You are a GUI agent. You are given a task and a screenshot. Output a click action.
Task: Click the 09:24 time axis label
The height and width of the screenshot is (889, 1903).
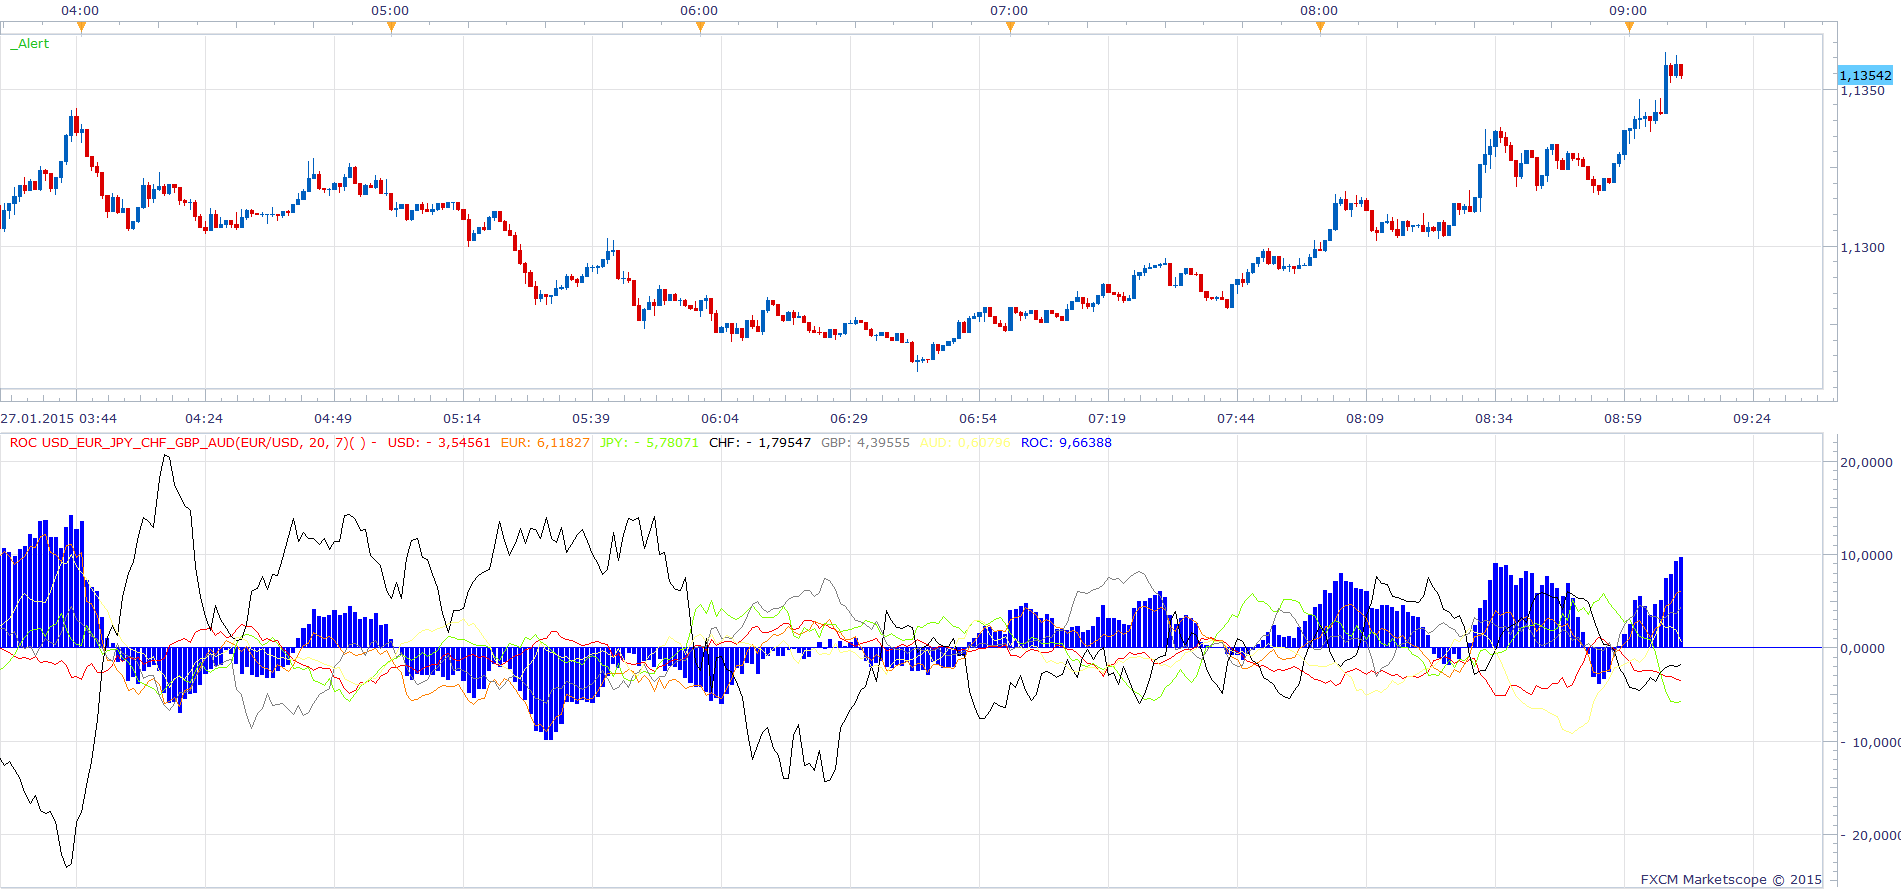pyautogui.click(x=1752, y=419)
